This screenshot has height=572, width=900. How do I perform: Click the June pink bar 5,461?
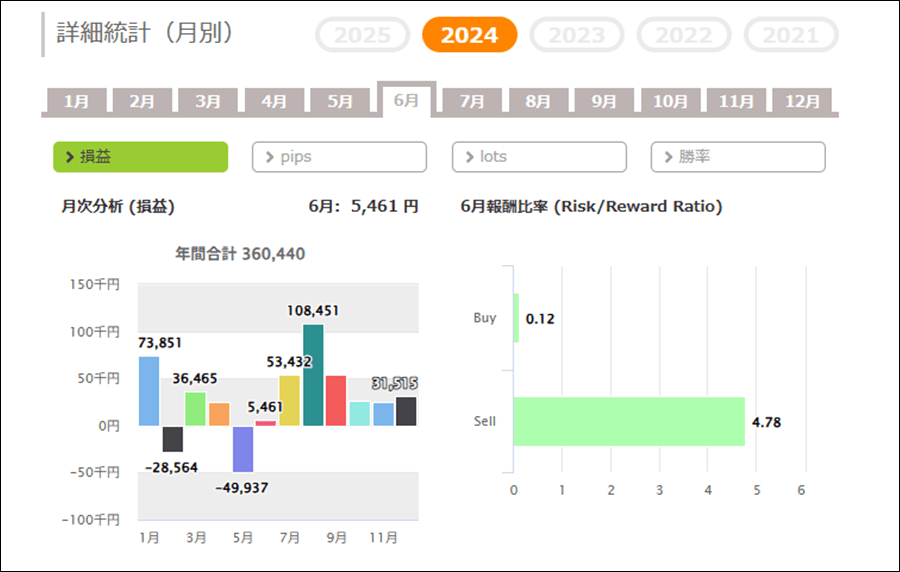pyautogui.click(x=266, y=423)
